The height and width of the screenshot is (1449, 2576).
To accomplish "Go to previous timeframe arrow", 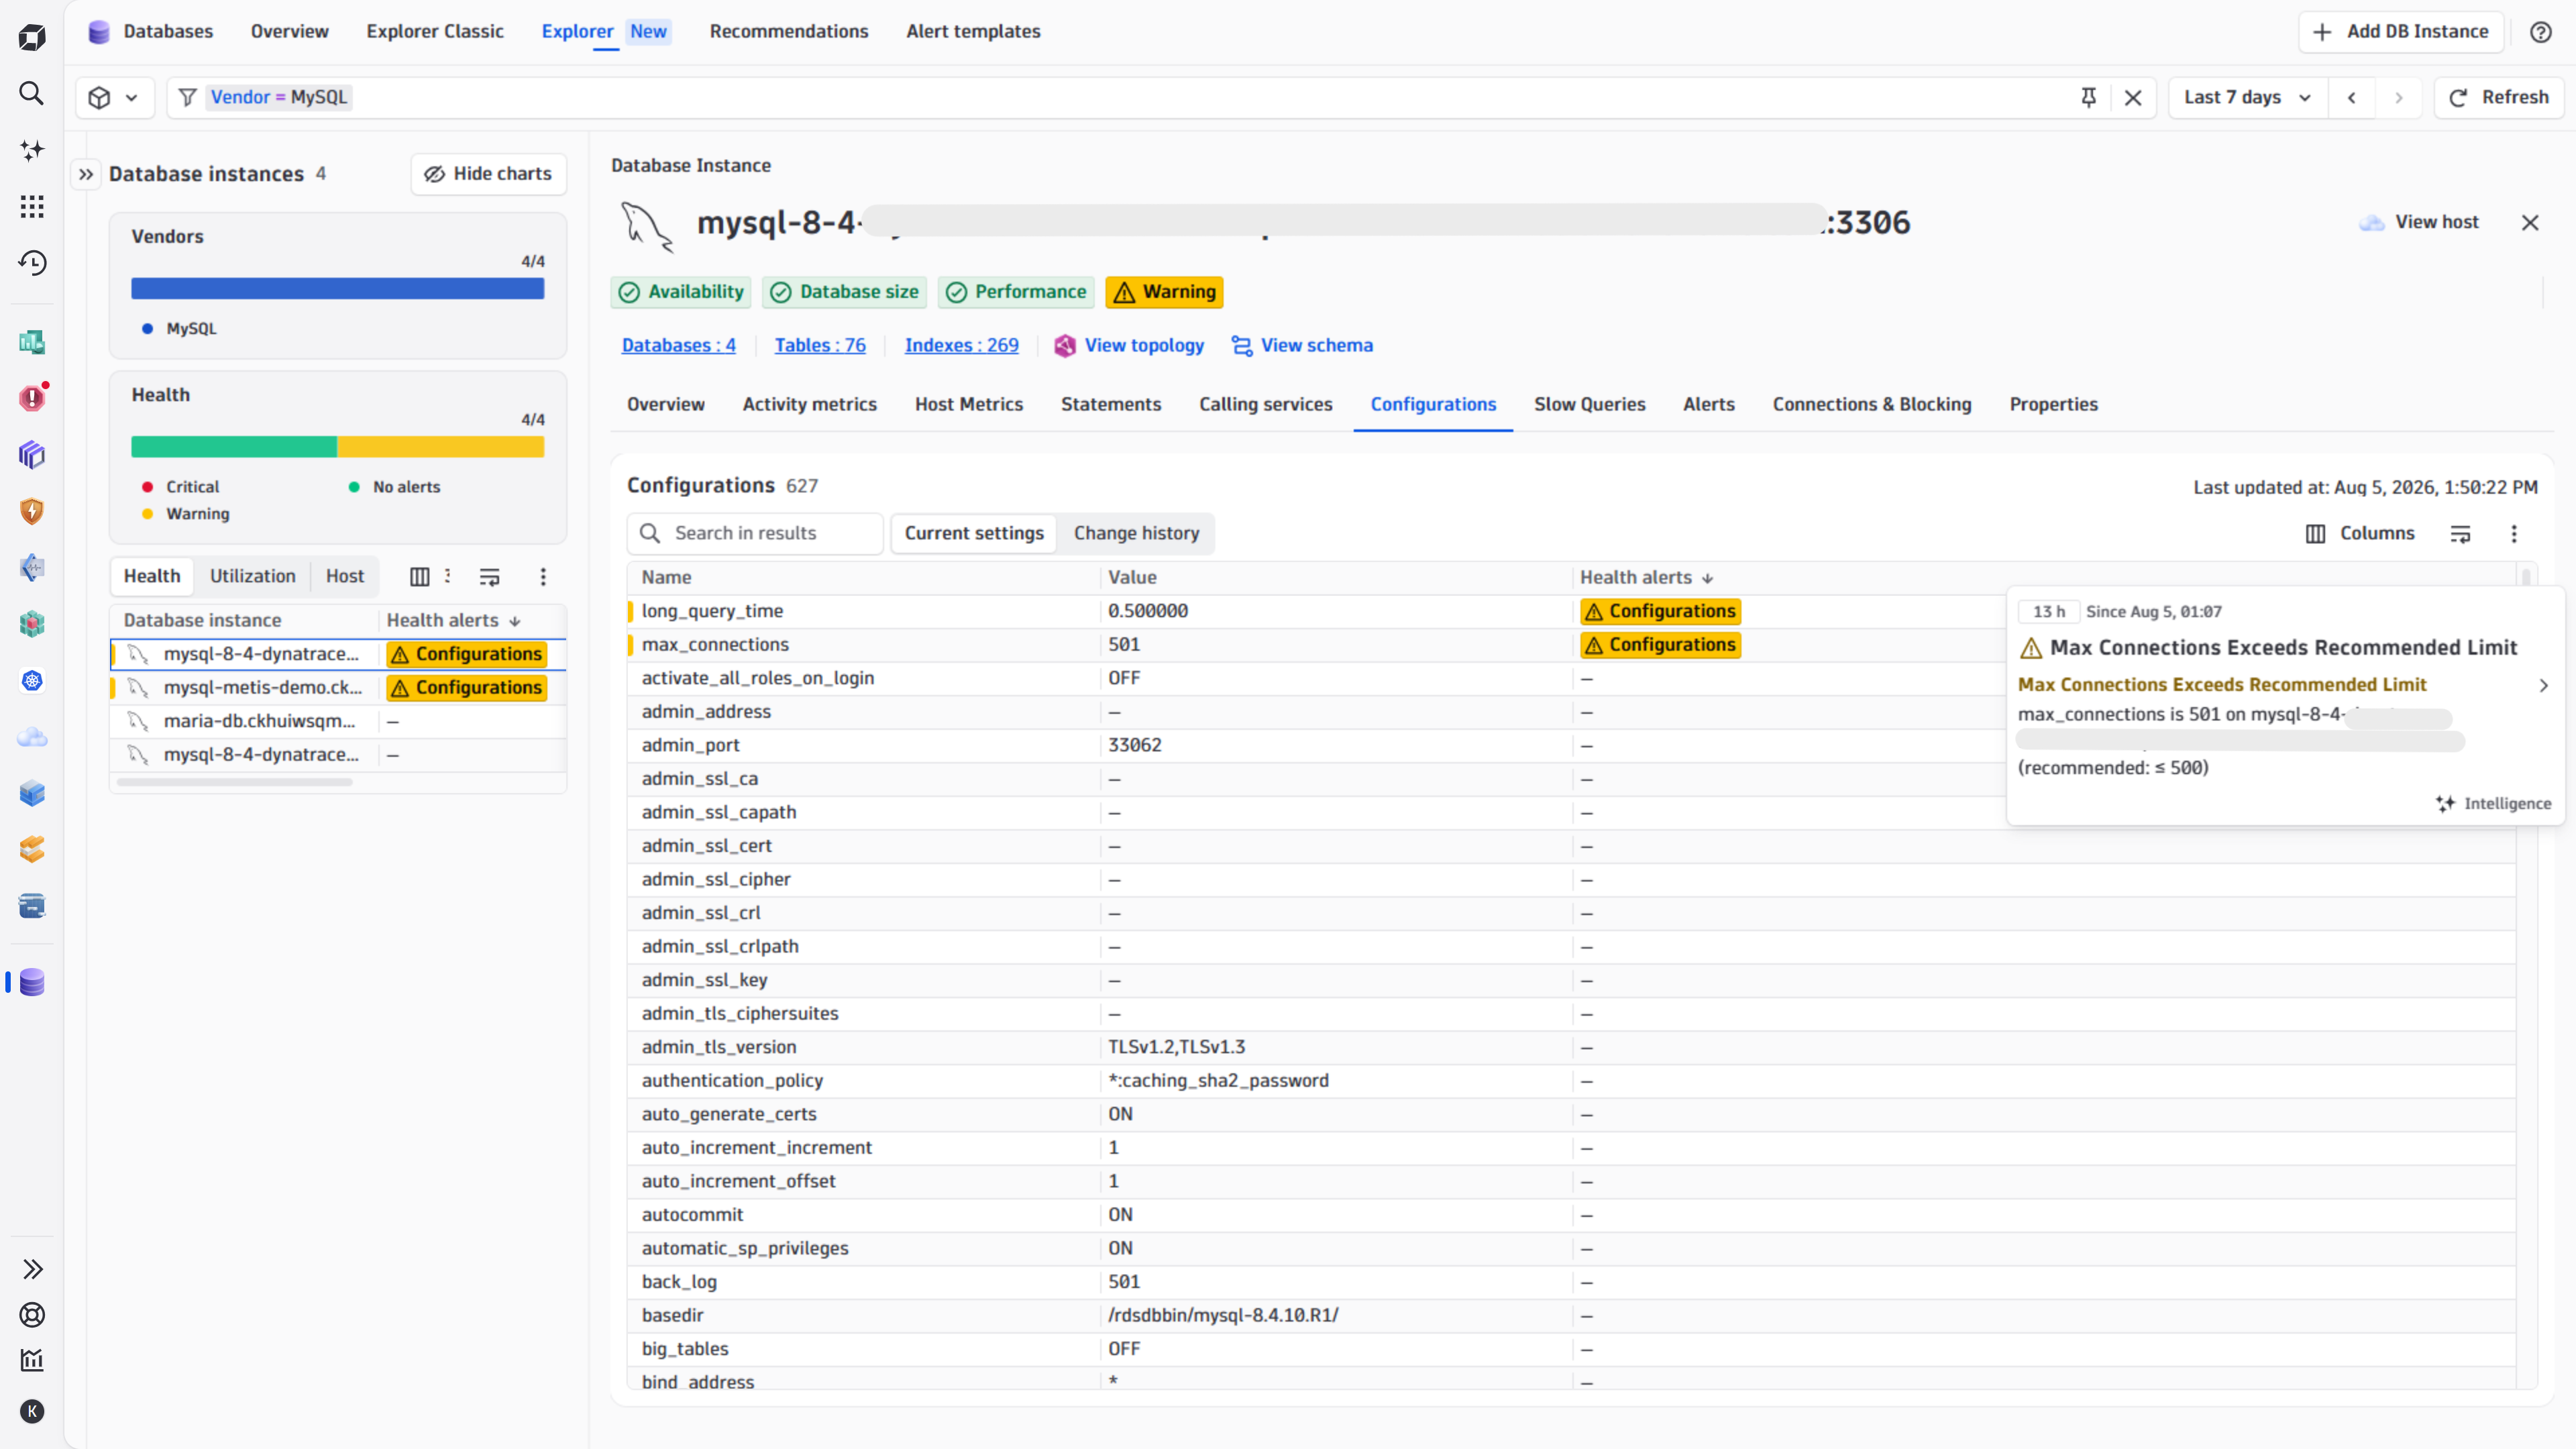I will tap(2352, 97).
